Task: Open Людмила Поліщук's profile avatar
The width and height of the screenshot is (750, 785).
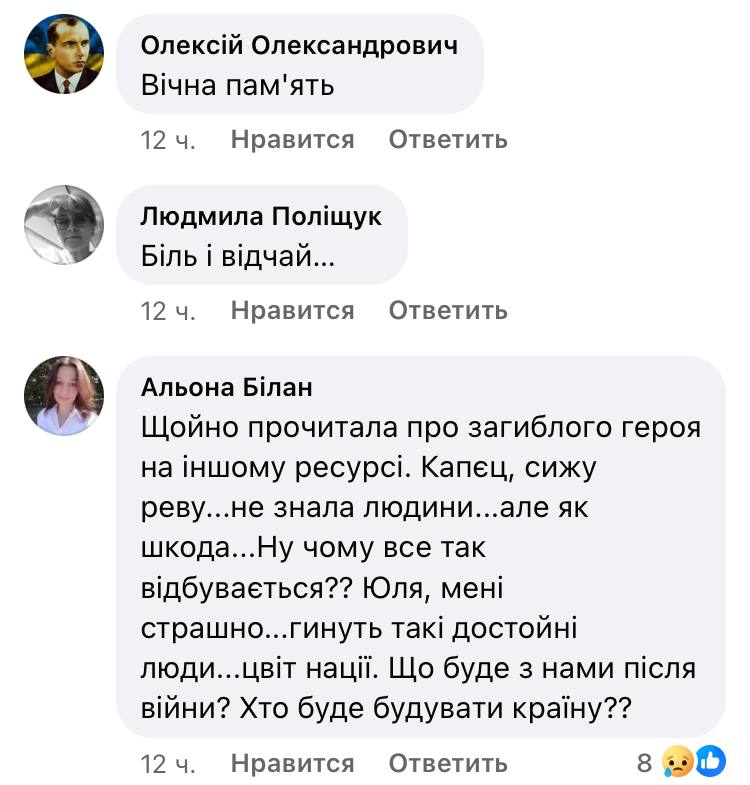Action: 64,225
